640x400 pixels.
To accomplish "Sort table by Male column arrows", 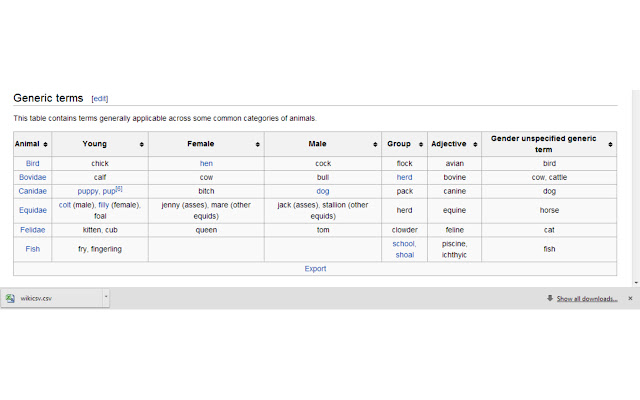I will (375, 144).
